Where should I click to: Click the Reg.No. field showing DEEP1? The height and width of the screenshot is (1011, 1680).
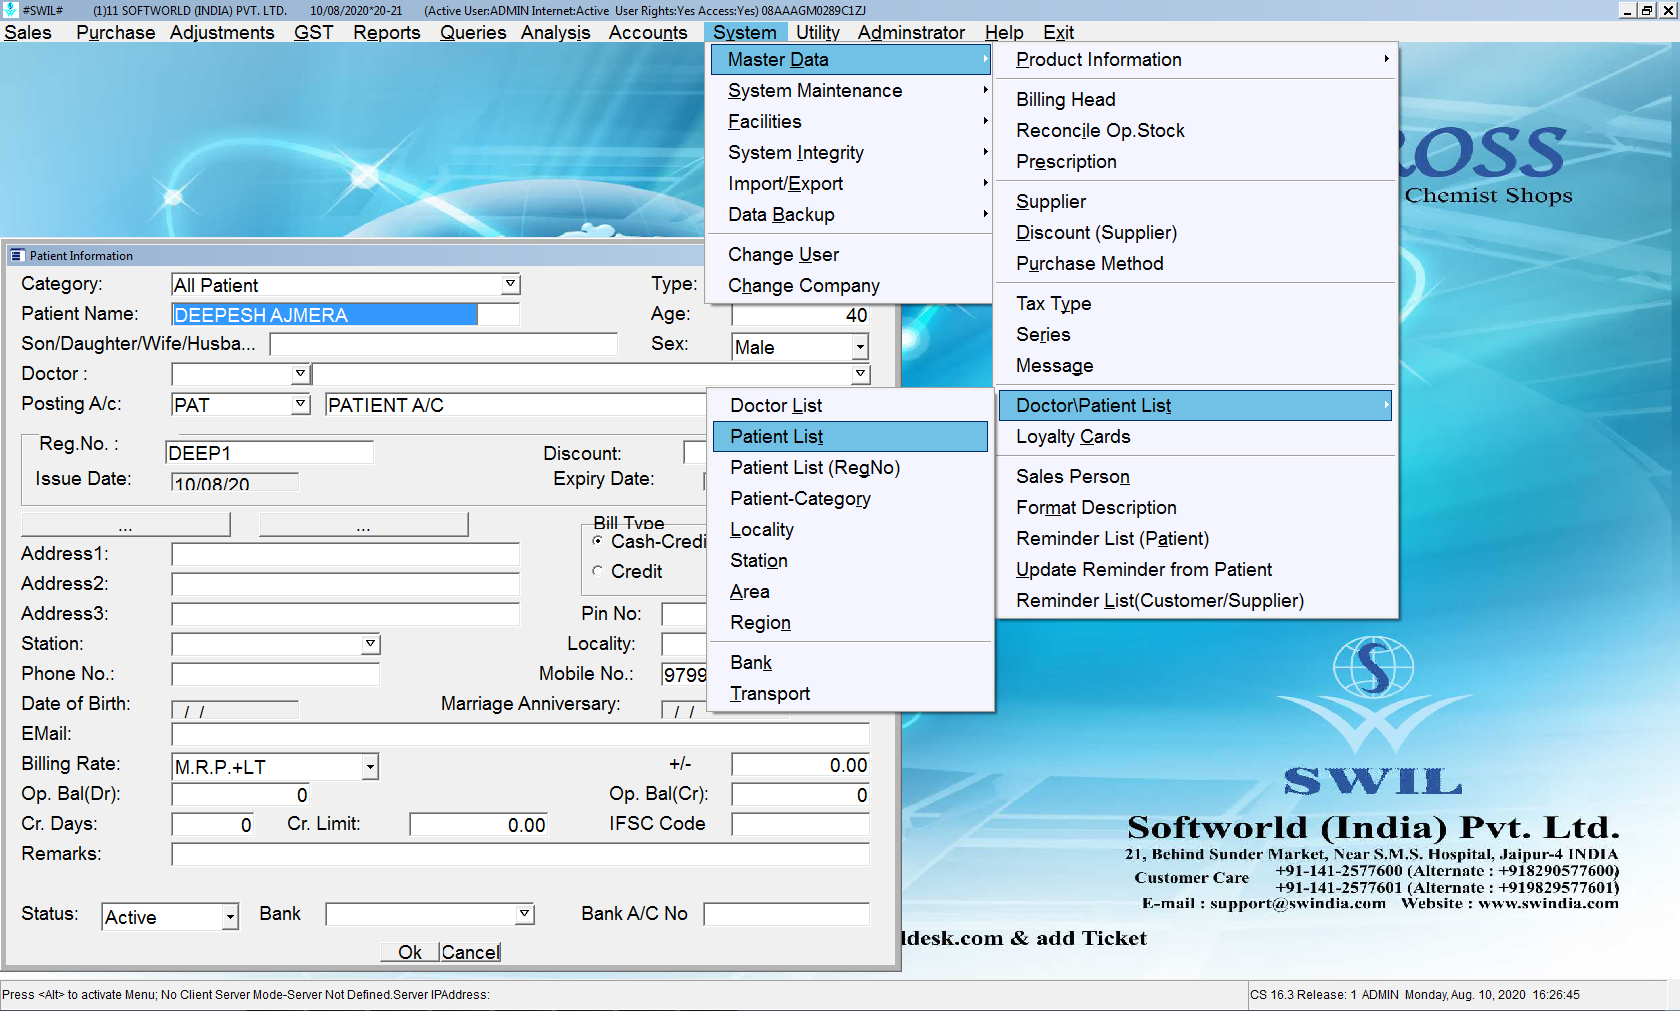pos(269,453)
